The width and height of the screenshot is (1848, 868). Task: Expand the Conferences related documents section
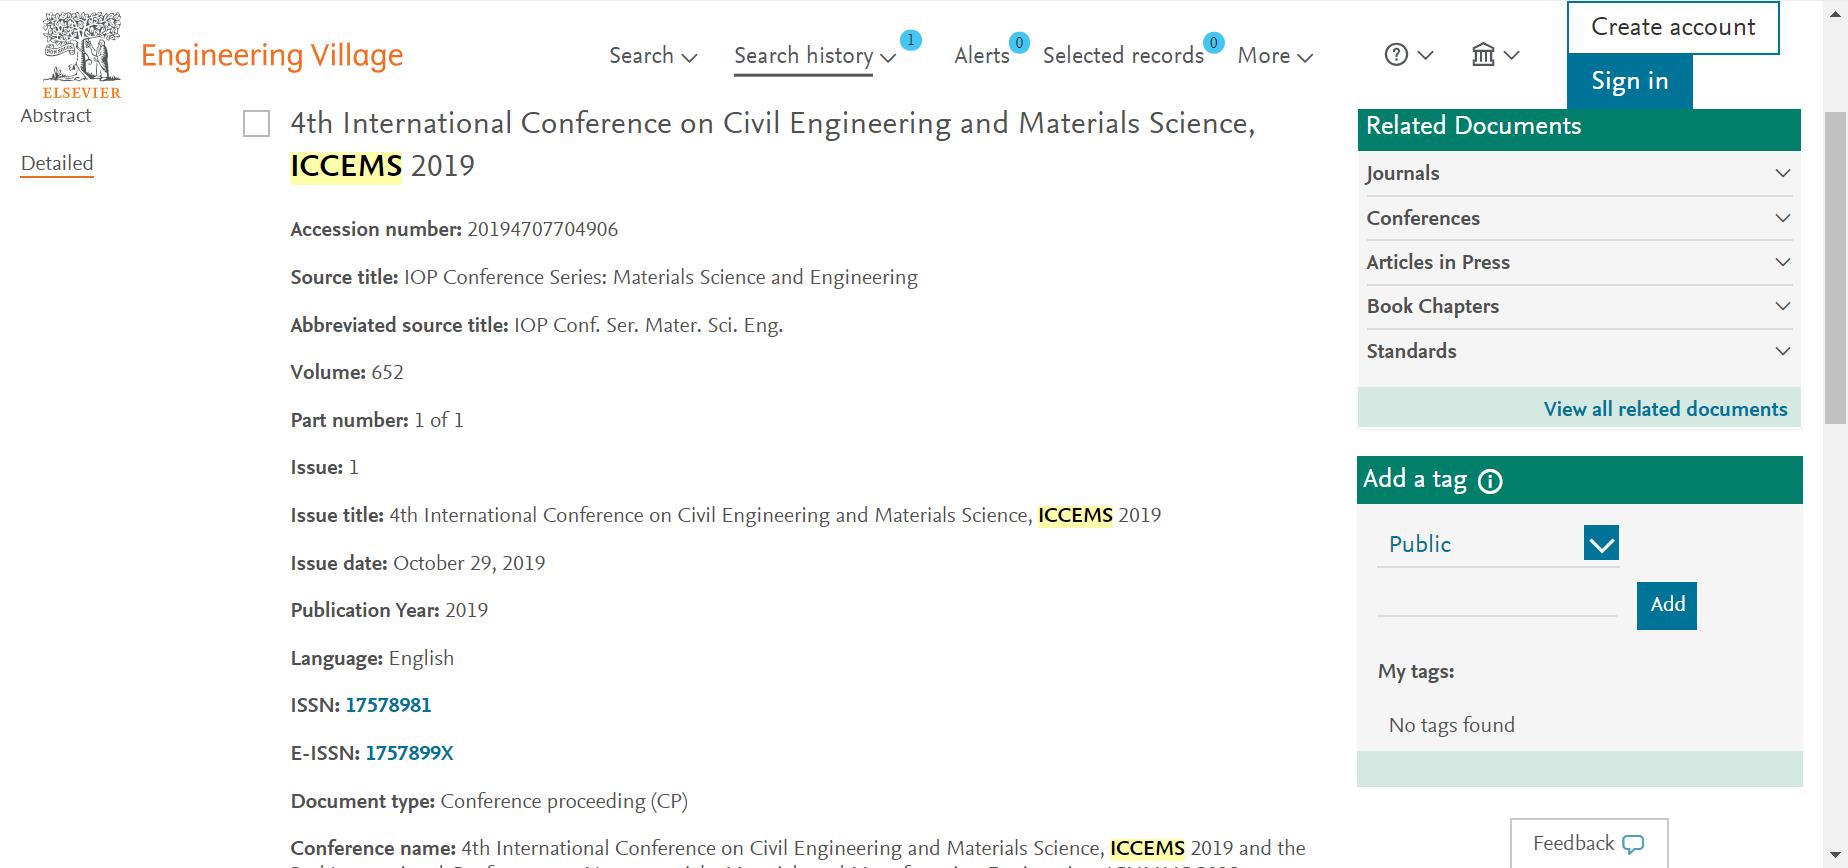click(x=1578, y=218)
